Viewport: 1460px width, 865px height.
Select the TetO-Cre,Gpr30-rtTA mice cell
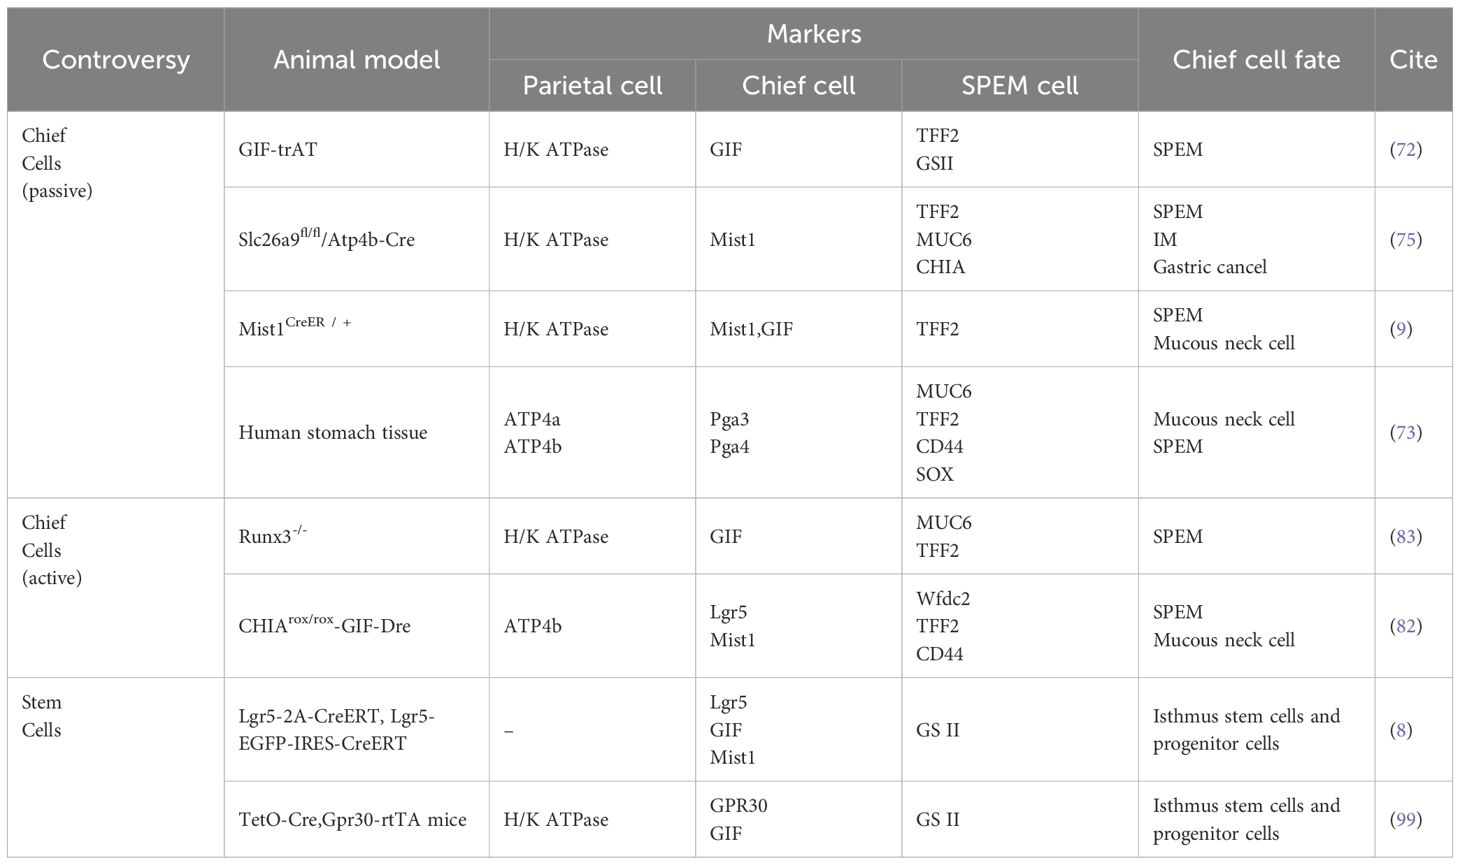353,820
